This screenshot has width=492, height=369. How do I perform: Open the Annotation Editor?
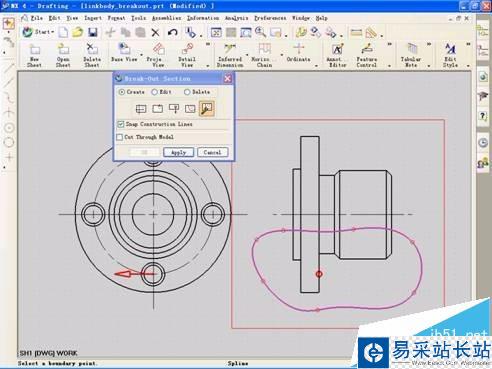337,55
